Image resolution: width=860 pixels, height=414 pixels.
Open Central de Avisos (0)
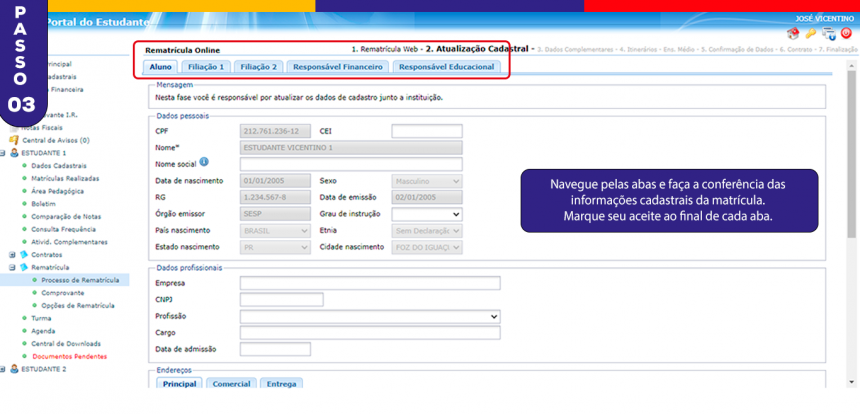point(55,140)
